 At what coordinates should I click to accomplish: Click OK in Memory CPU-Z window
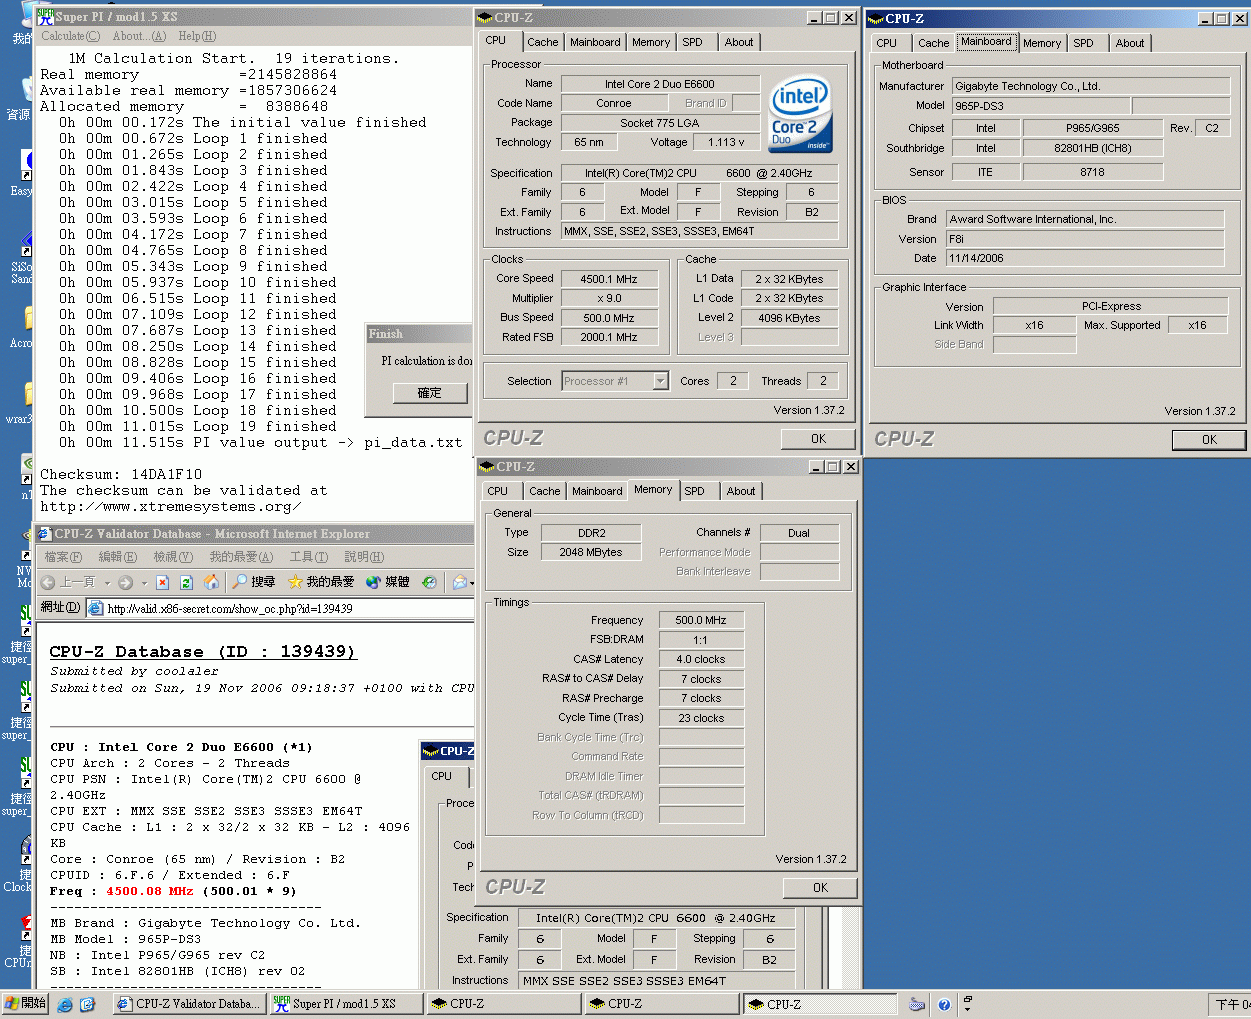point(820,888)
